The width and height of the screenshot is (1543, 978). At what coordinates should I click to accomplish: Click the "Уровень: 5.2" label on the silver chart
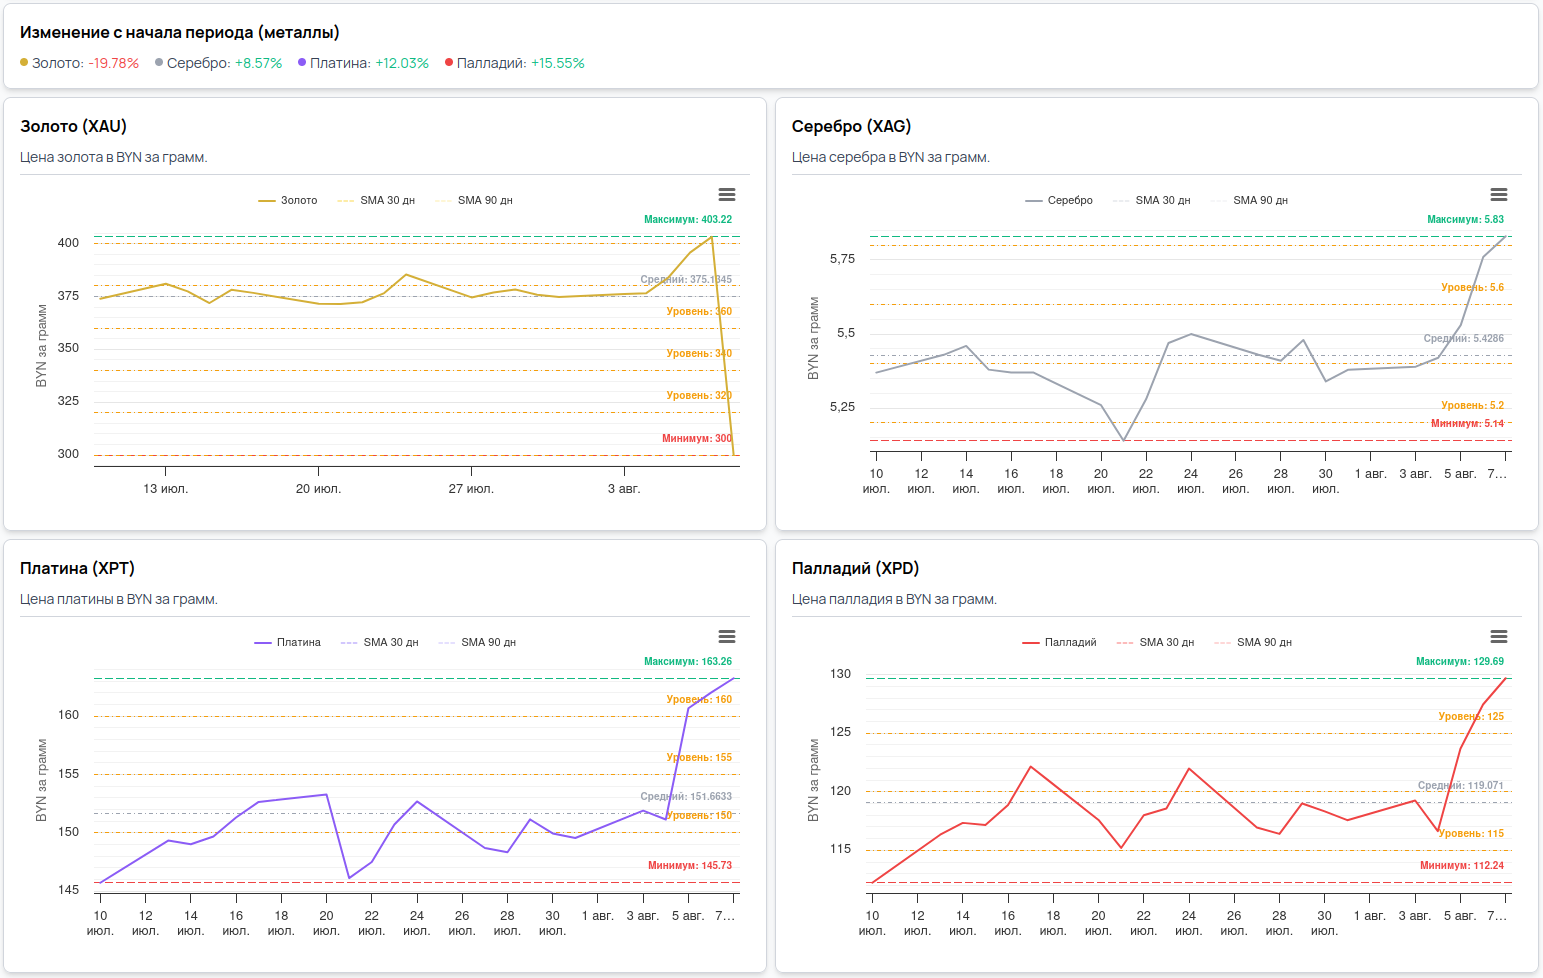(x=1472, y=405)
